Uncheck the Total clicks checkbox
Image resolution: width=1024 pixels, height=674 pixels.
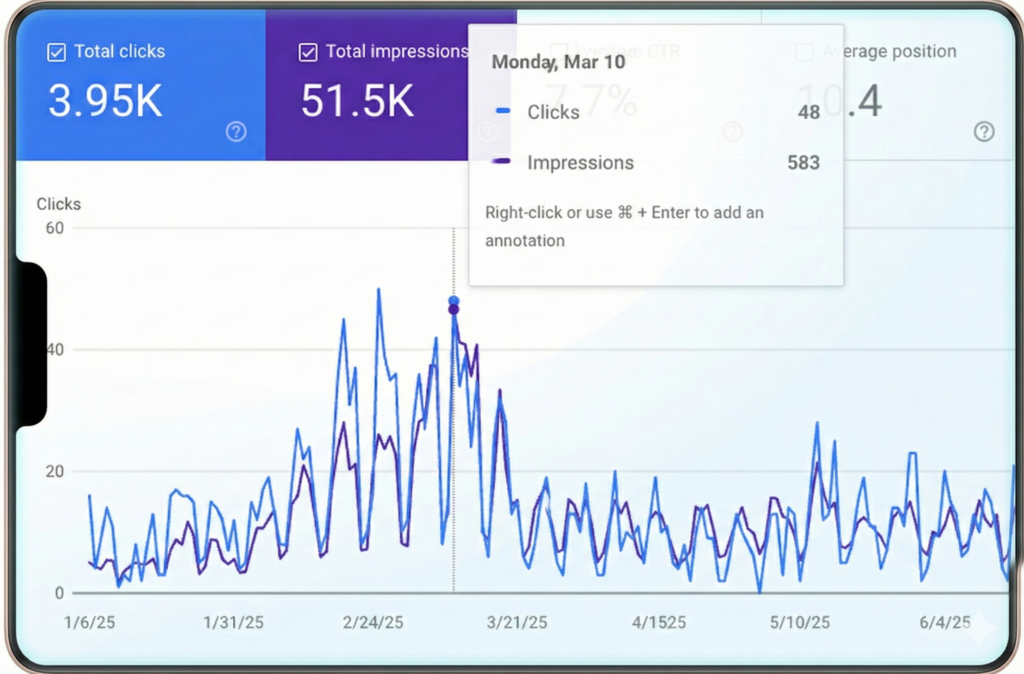pyautogui.click(x=59, y=51)
